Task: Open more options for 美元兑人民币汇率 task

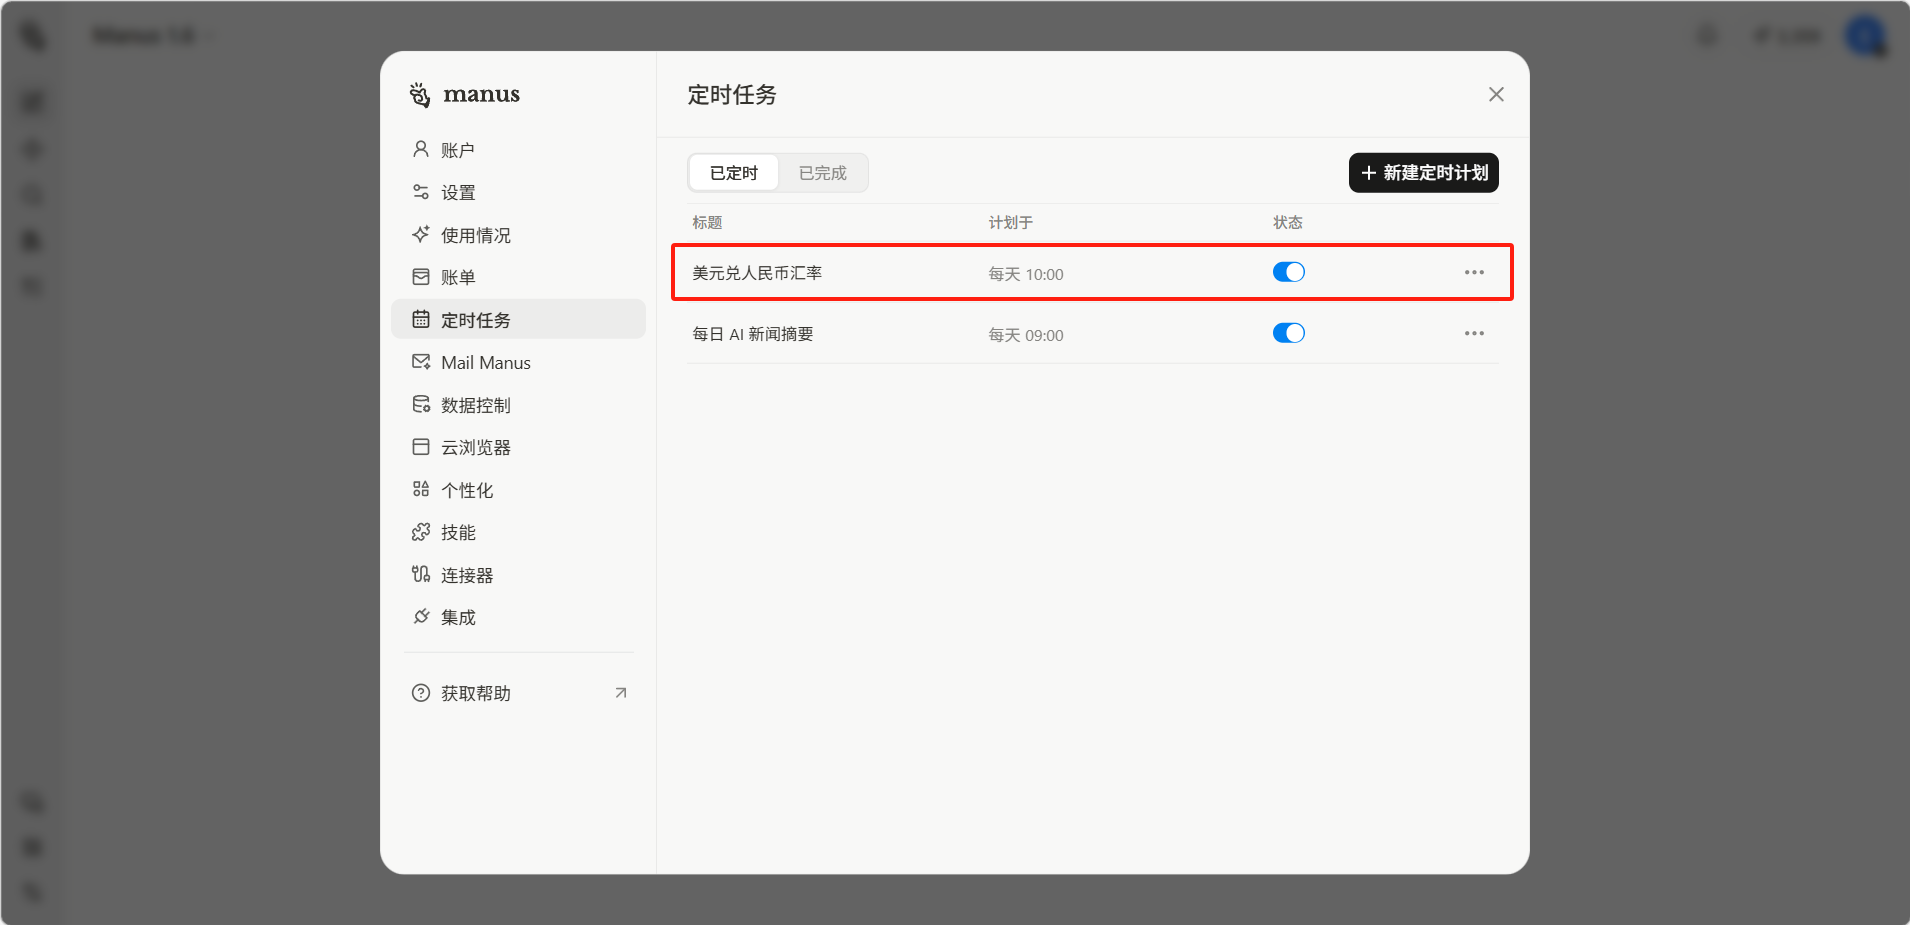Action: [1474, 272]
